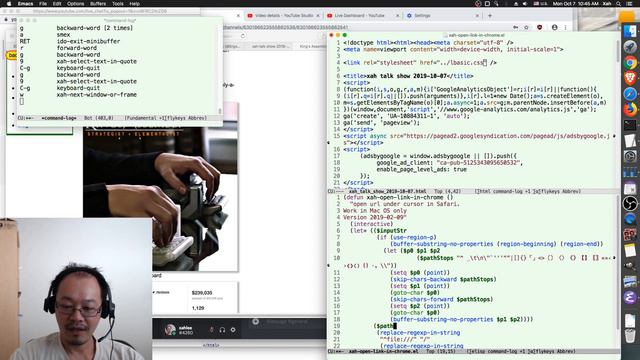Screen dimensions: 640x360
Task: Open Spotlight search in menu bar
Action: [x=619, y=4]
